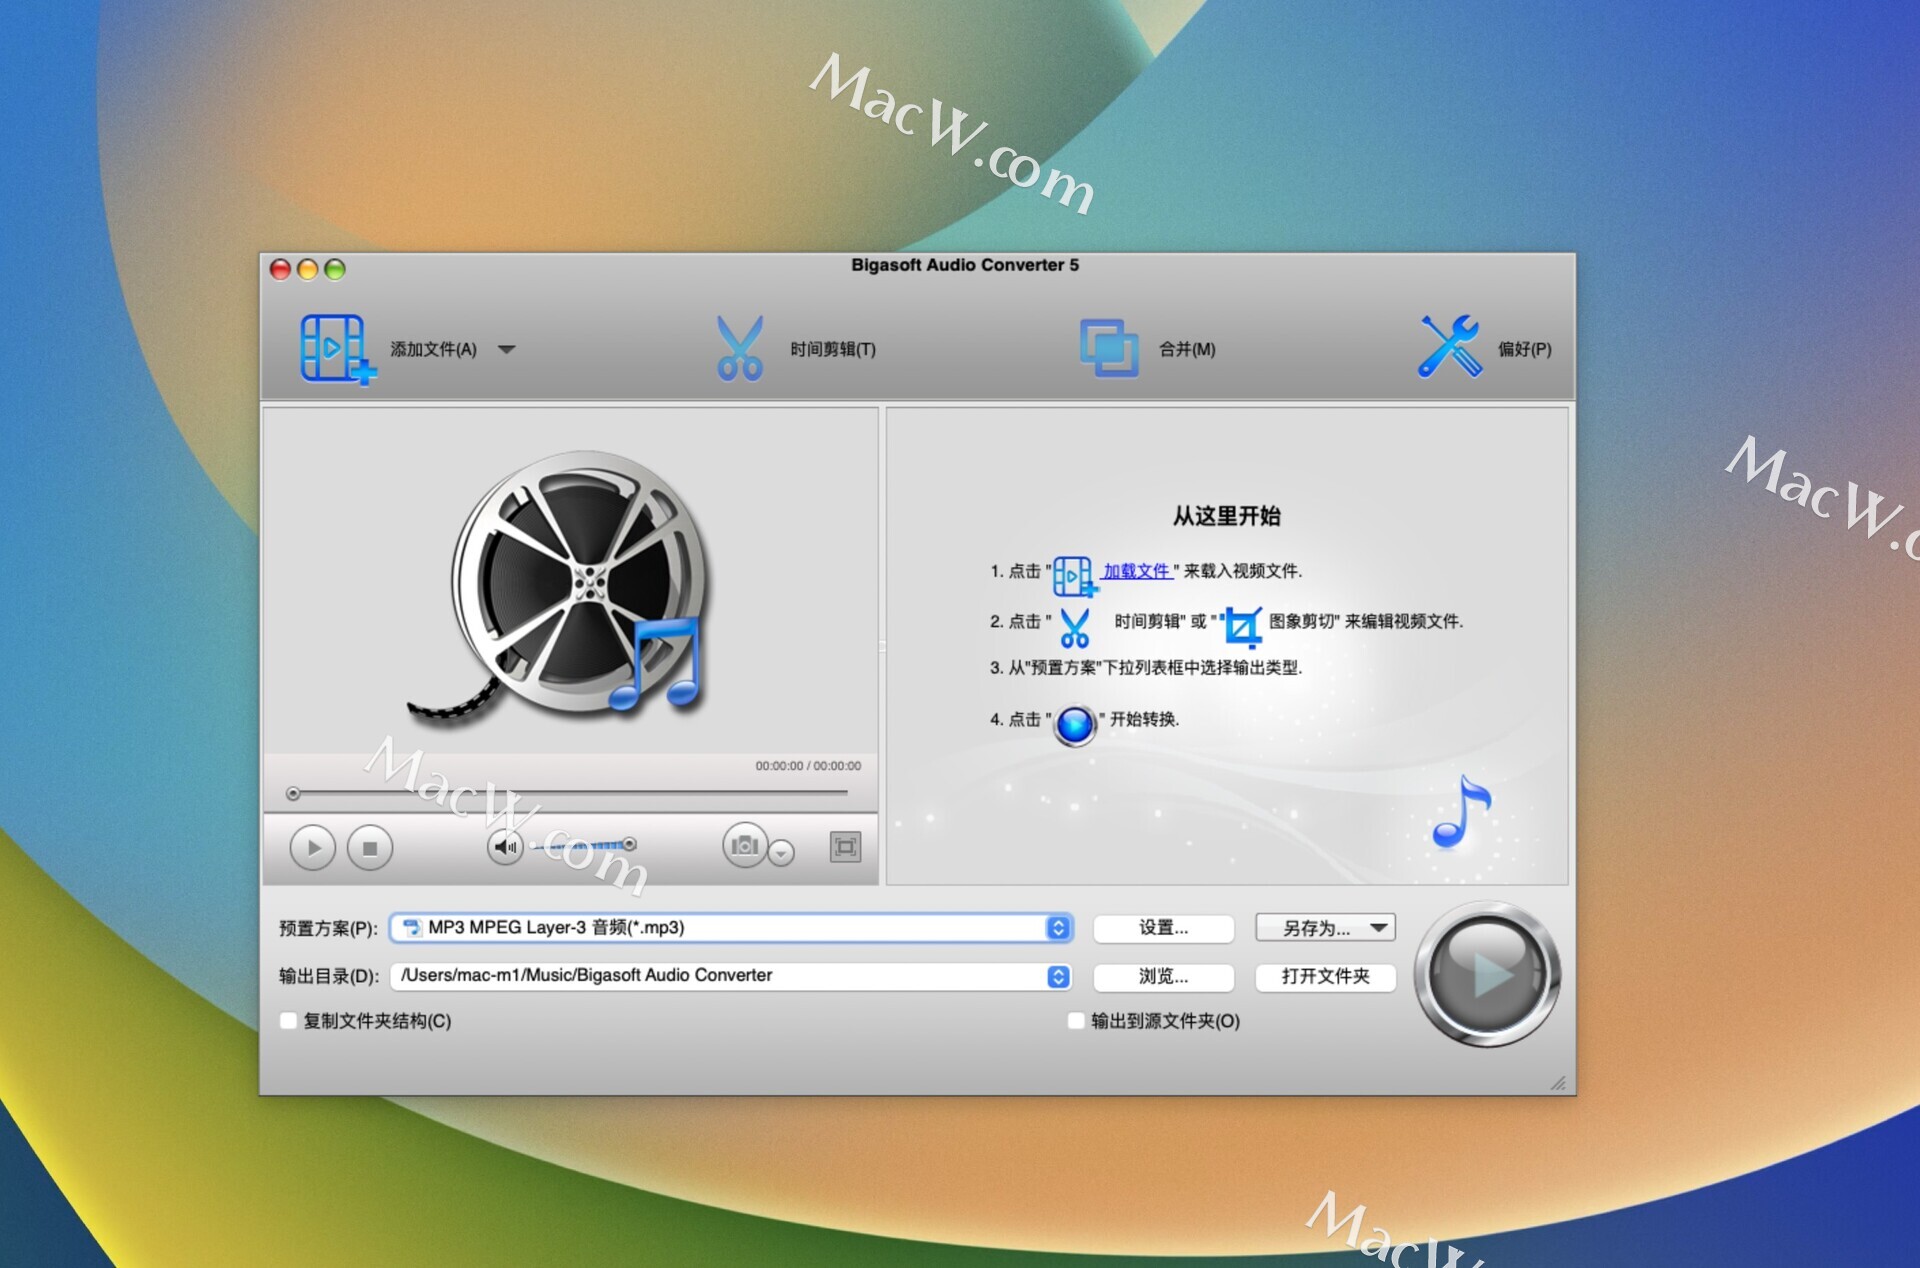Click the playback seek bar handle
Viewport: 1920px width, 1268px height.
293,793
